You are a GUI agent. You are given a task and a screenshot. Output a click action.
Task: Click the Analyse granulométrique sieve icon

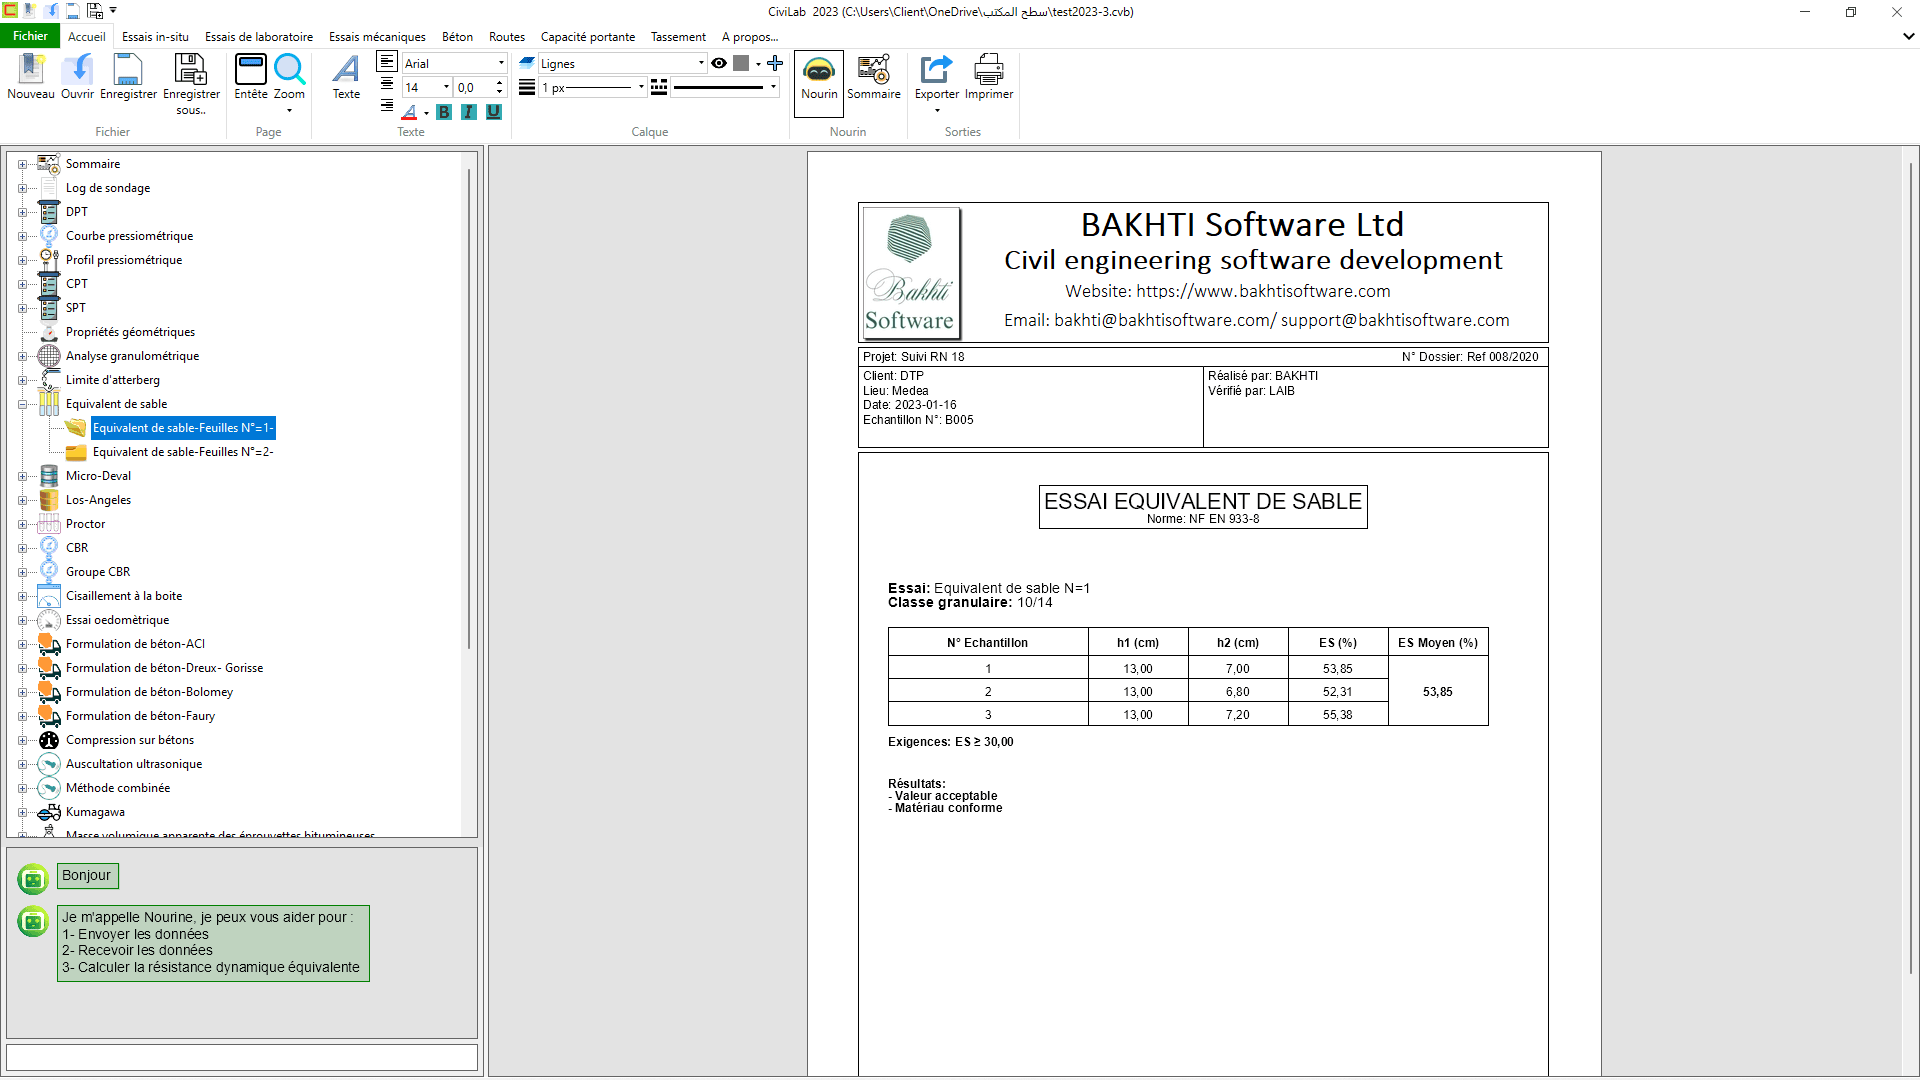click(49, 356)
